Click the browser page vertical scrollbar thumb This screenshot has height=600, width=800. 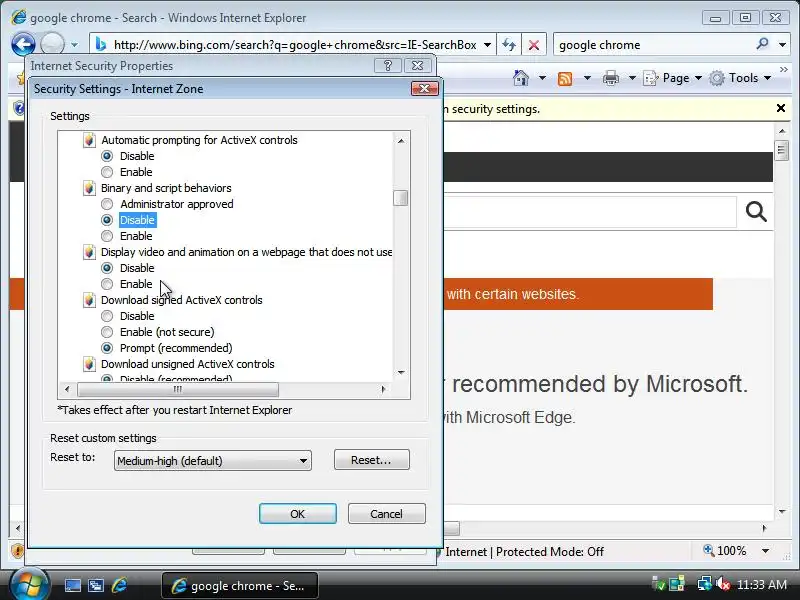pyautogui.click(x=781, y=150)
